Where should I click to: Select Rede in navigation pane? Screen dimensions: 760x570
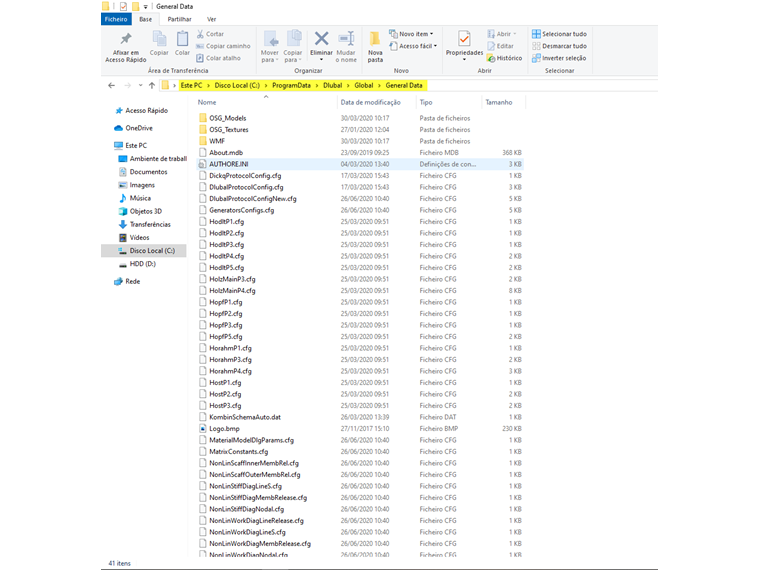coord(127,281)
